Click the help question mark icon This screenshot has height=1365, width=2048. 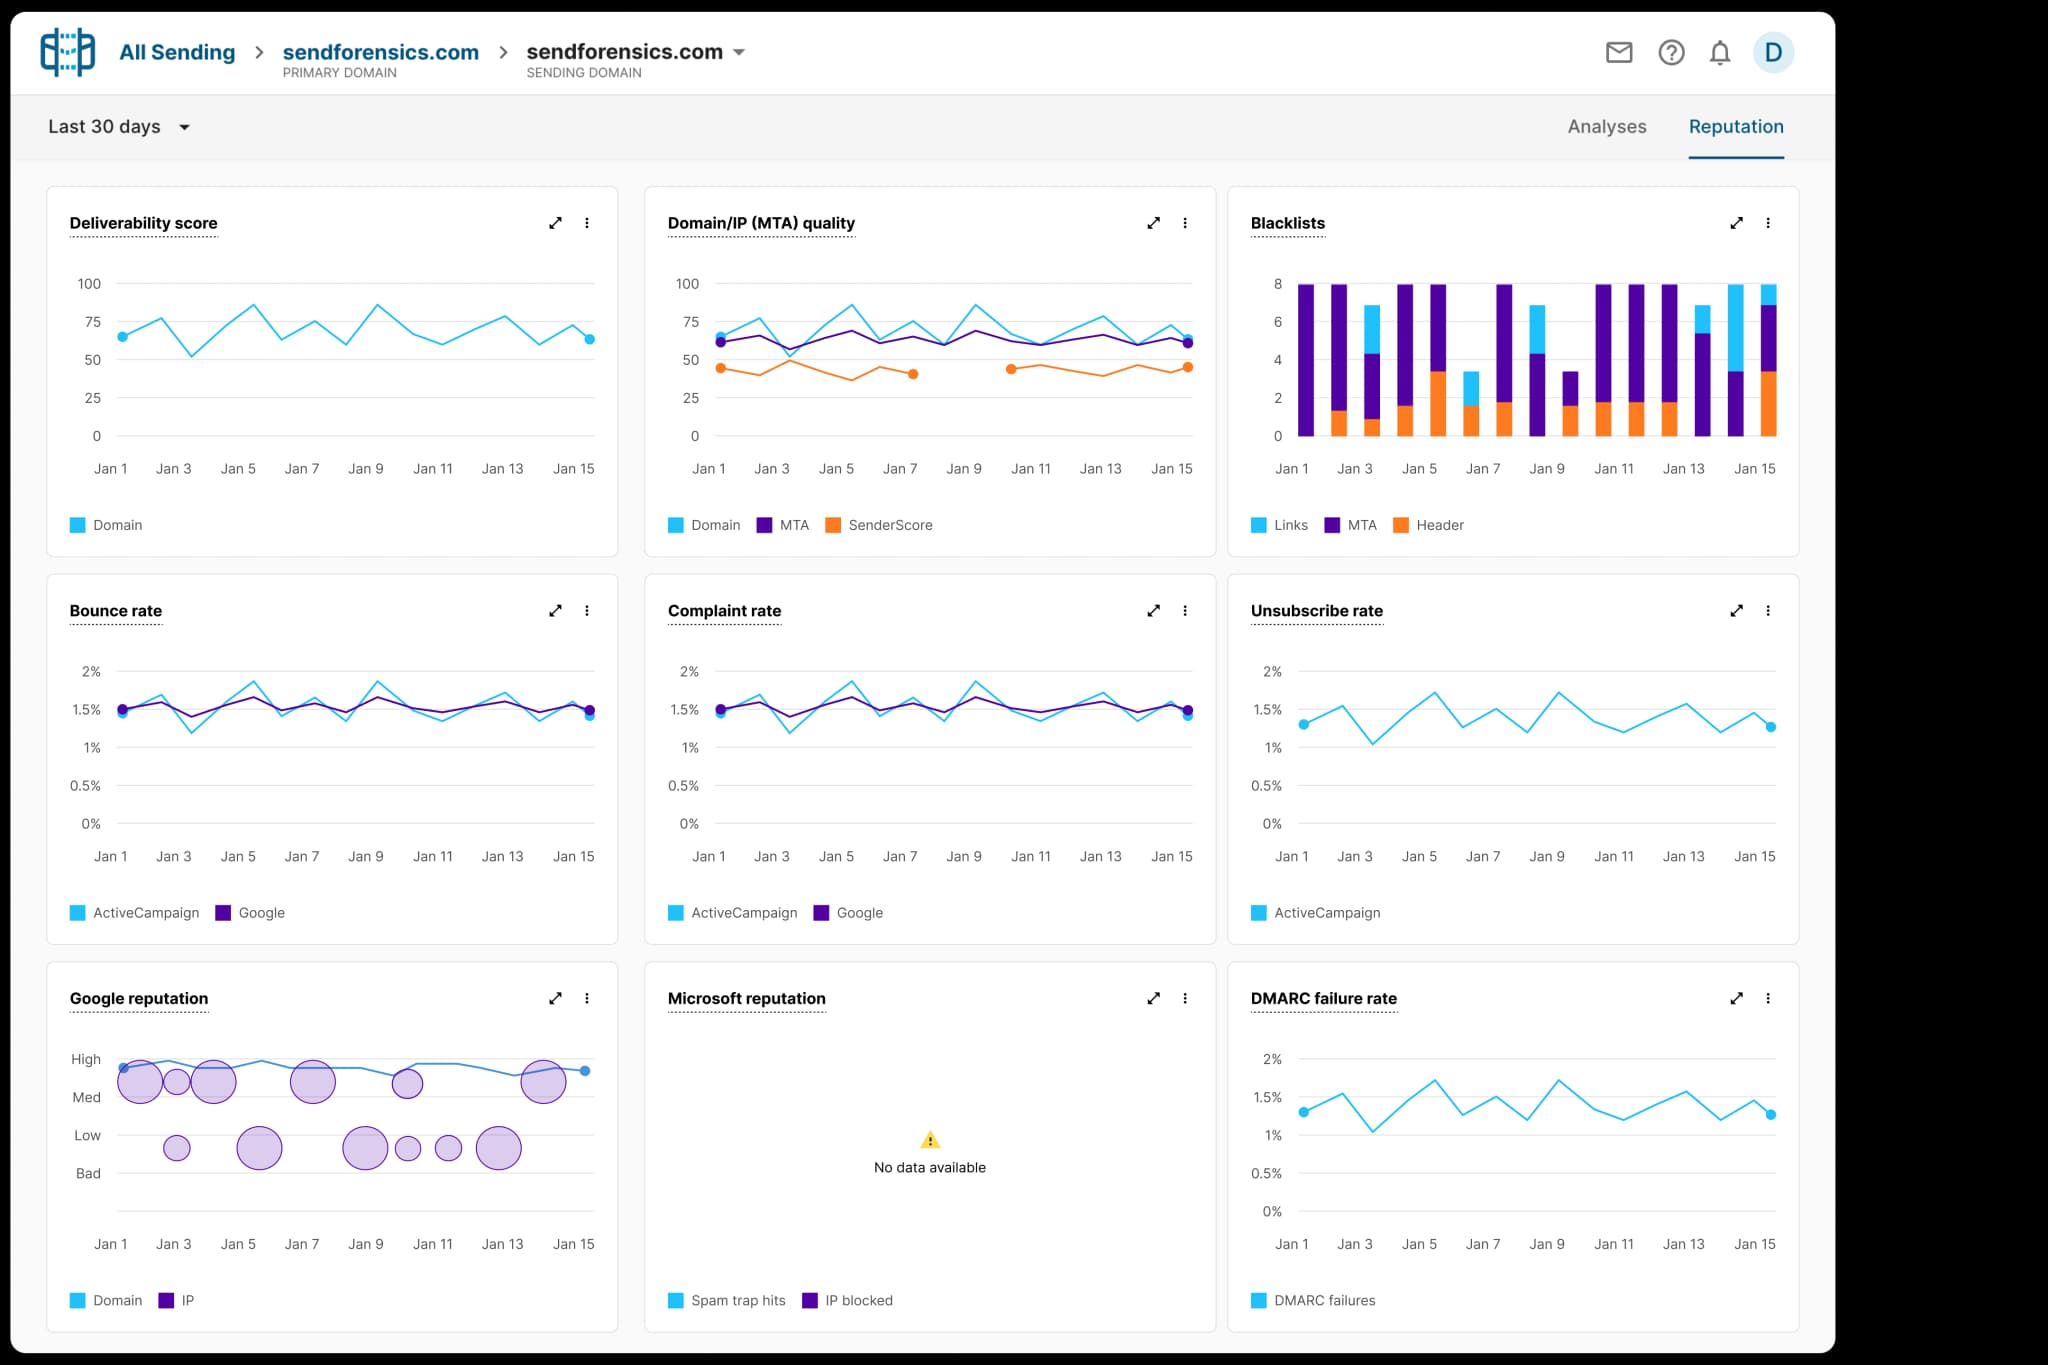point(1671,52)
